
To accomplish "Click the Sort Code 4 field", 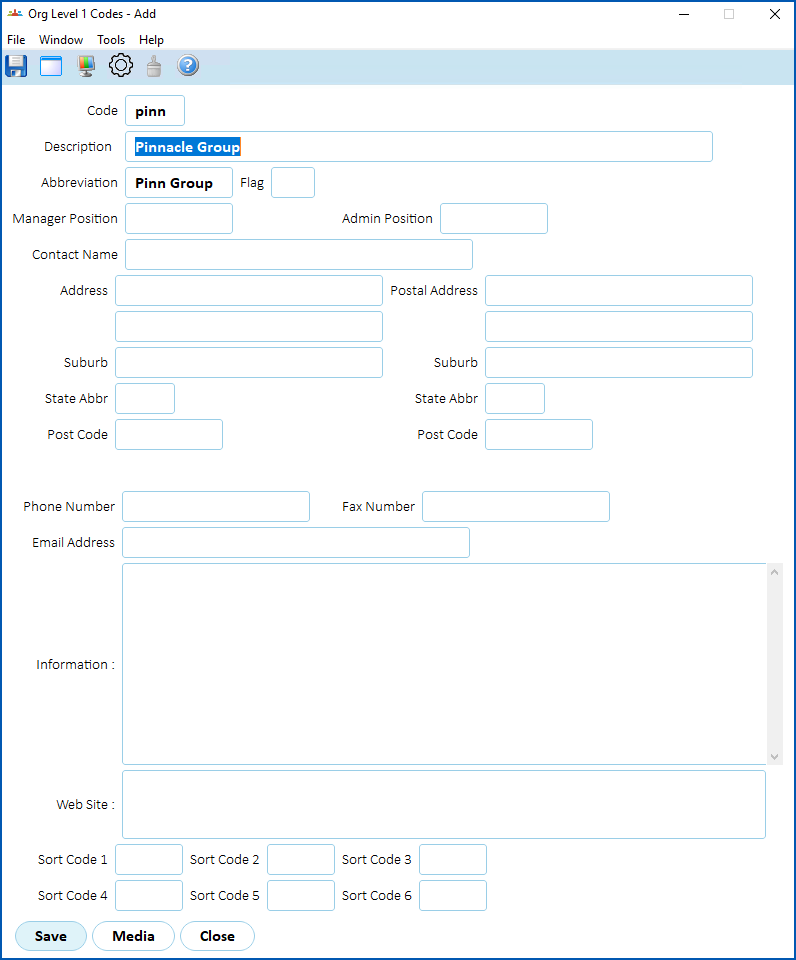I will [149, 896].
